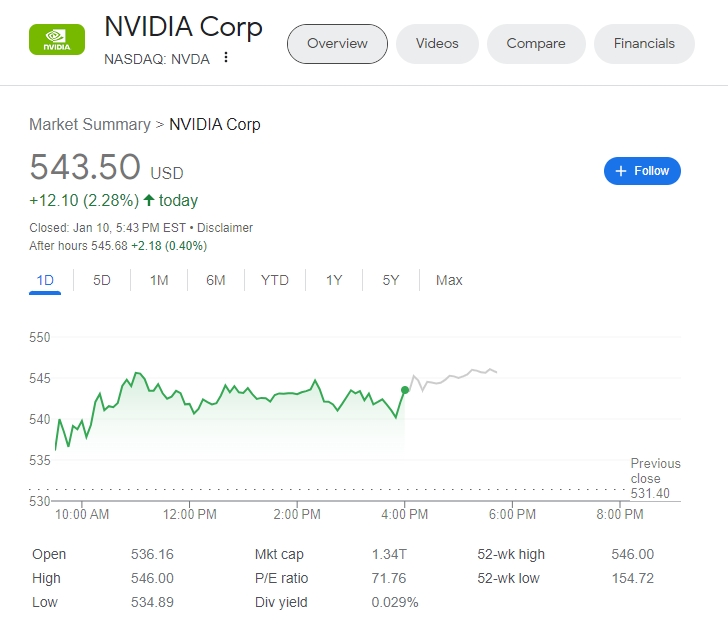Image resolution: width=728 pixels, height=624 pixels.
Task: Click the Previous close label
Action: [655, 470]
